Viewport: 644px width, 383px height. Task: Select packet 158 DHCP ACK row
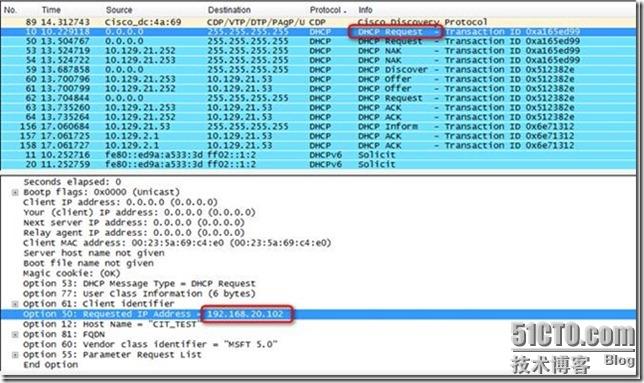(318, 145)
